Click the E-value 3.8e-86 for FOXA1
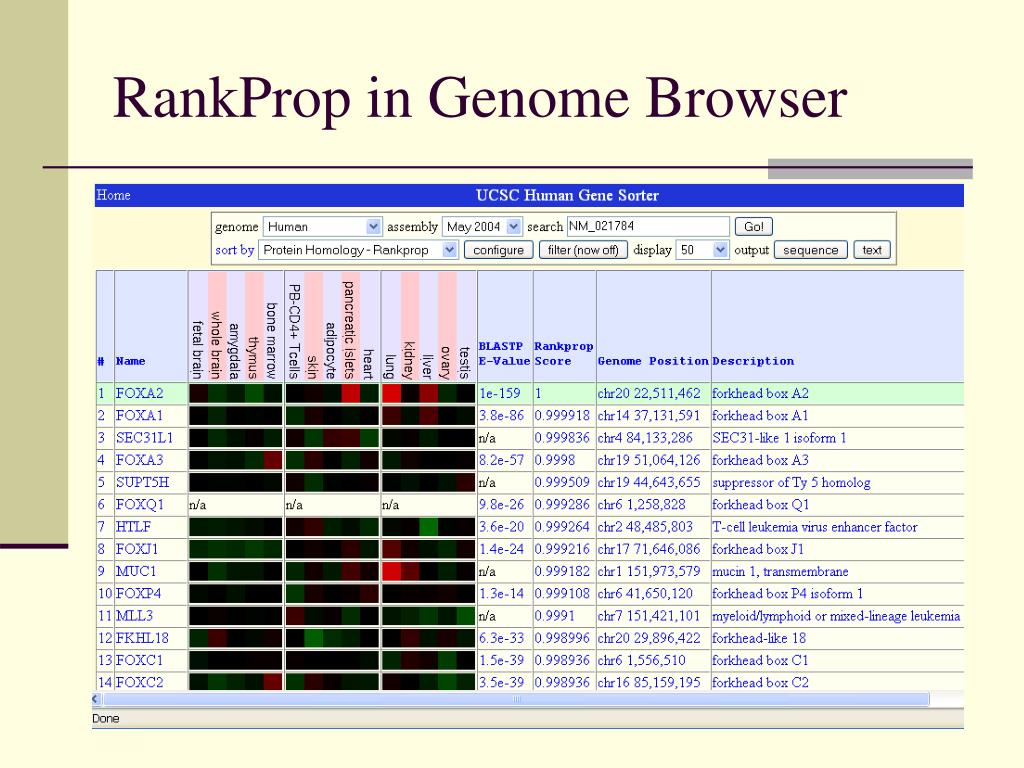The height and width of the screenshot is (768, 1024). click(x=502, y=415)
